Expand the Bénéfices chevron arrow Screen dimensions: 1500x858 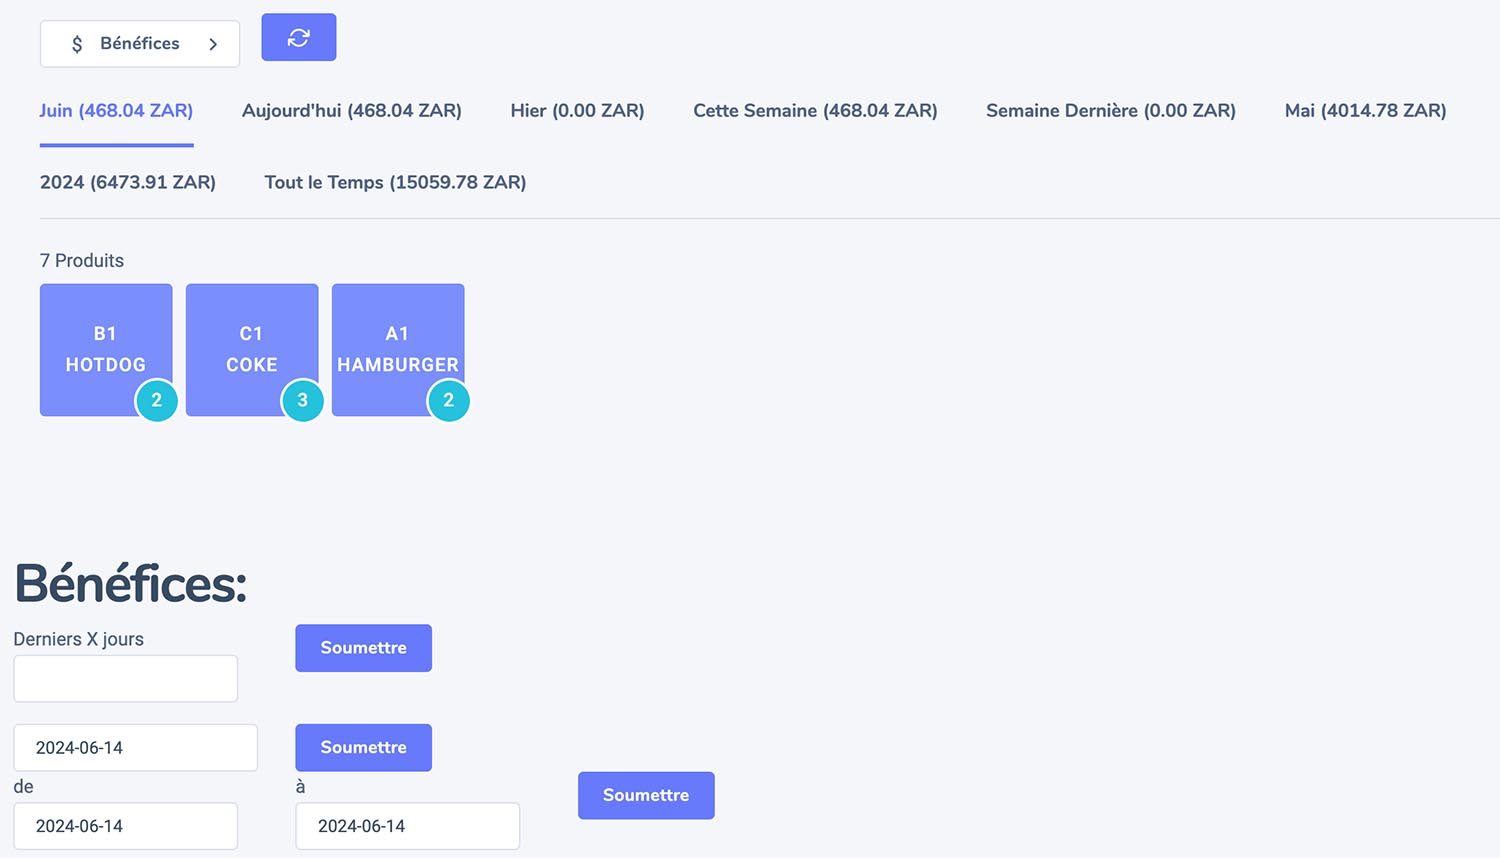tap(213, 44)
